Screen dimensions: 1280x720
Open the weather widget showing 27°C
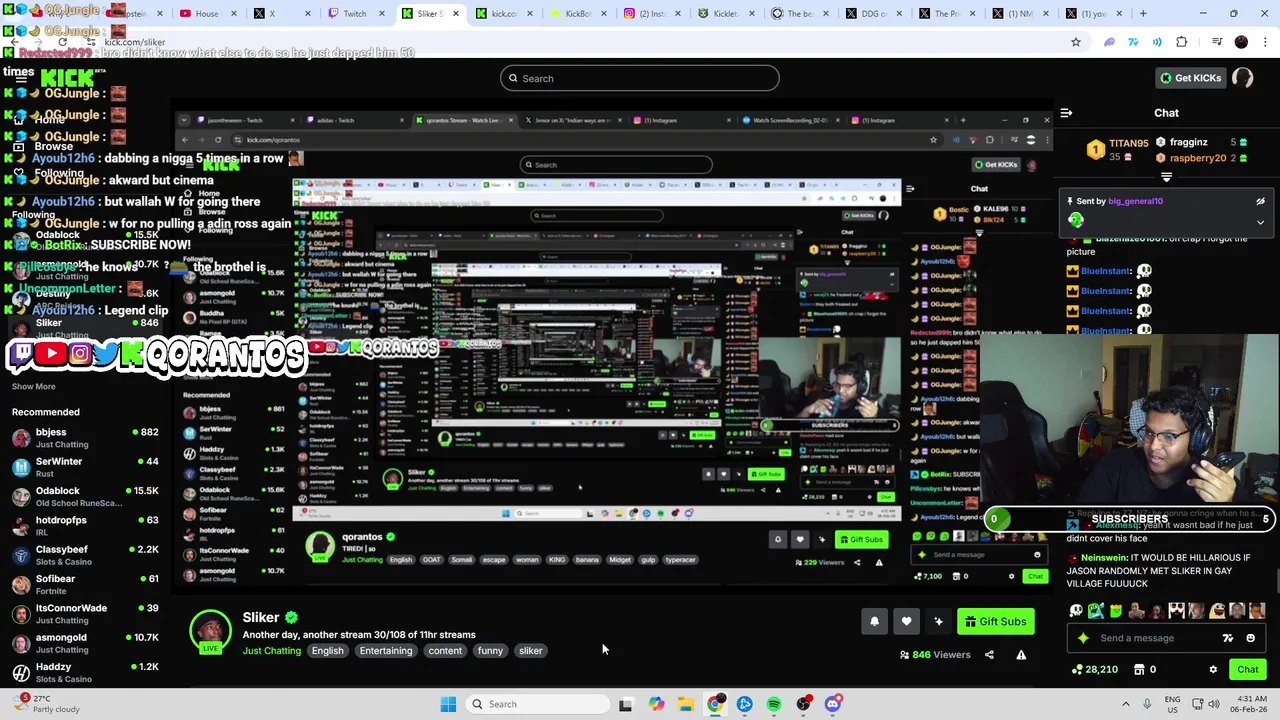point(46,704)
